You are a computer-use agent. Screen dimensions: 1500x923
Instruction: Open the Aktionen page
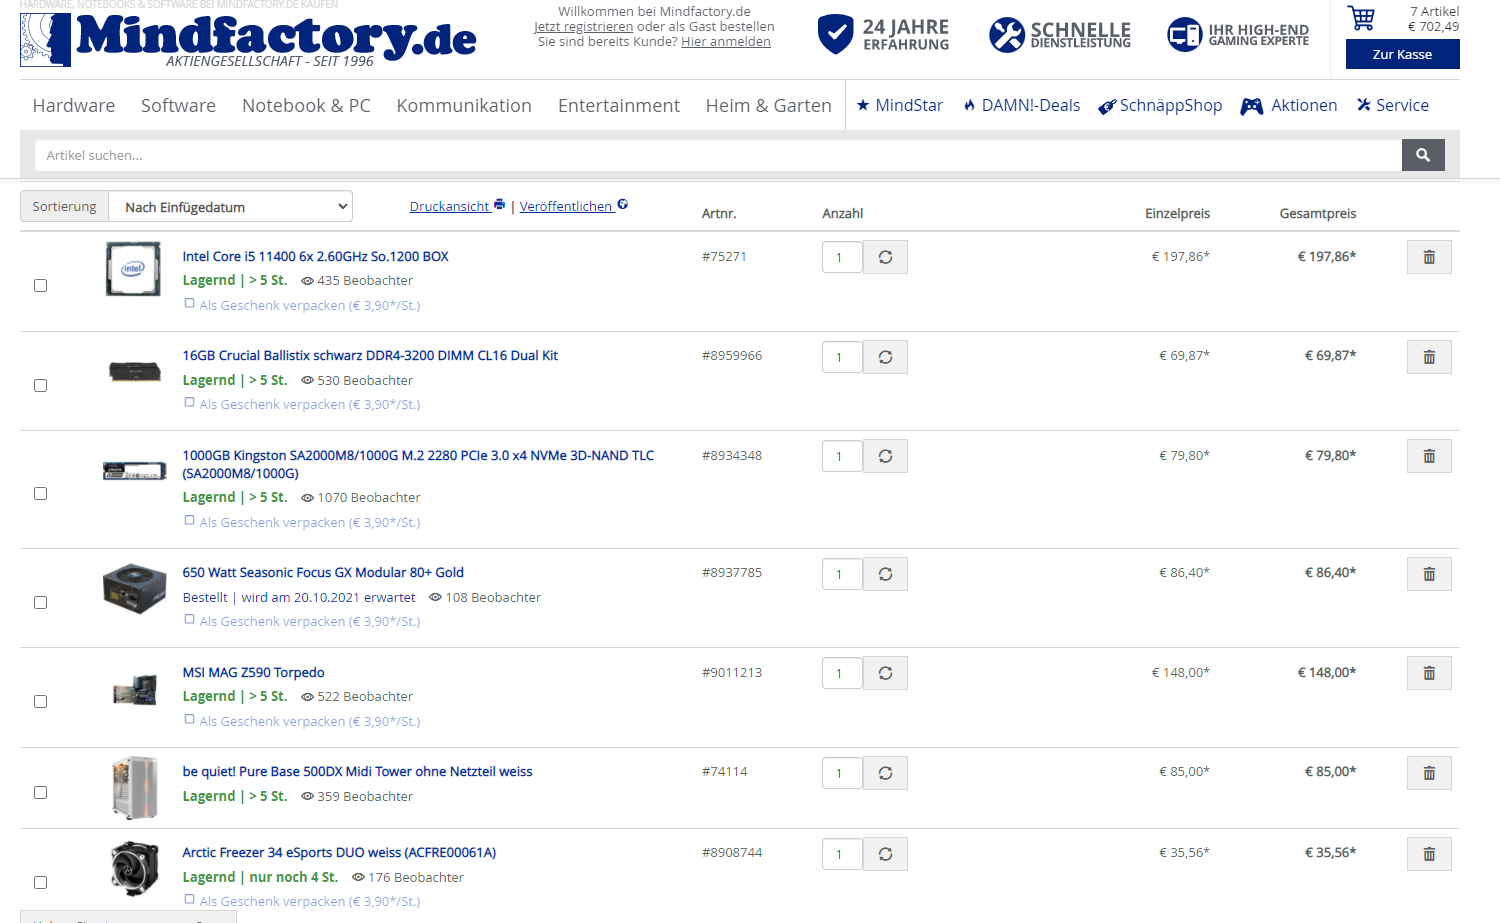tap(1289, 105)
